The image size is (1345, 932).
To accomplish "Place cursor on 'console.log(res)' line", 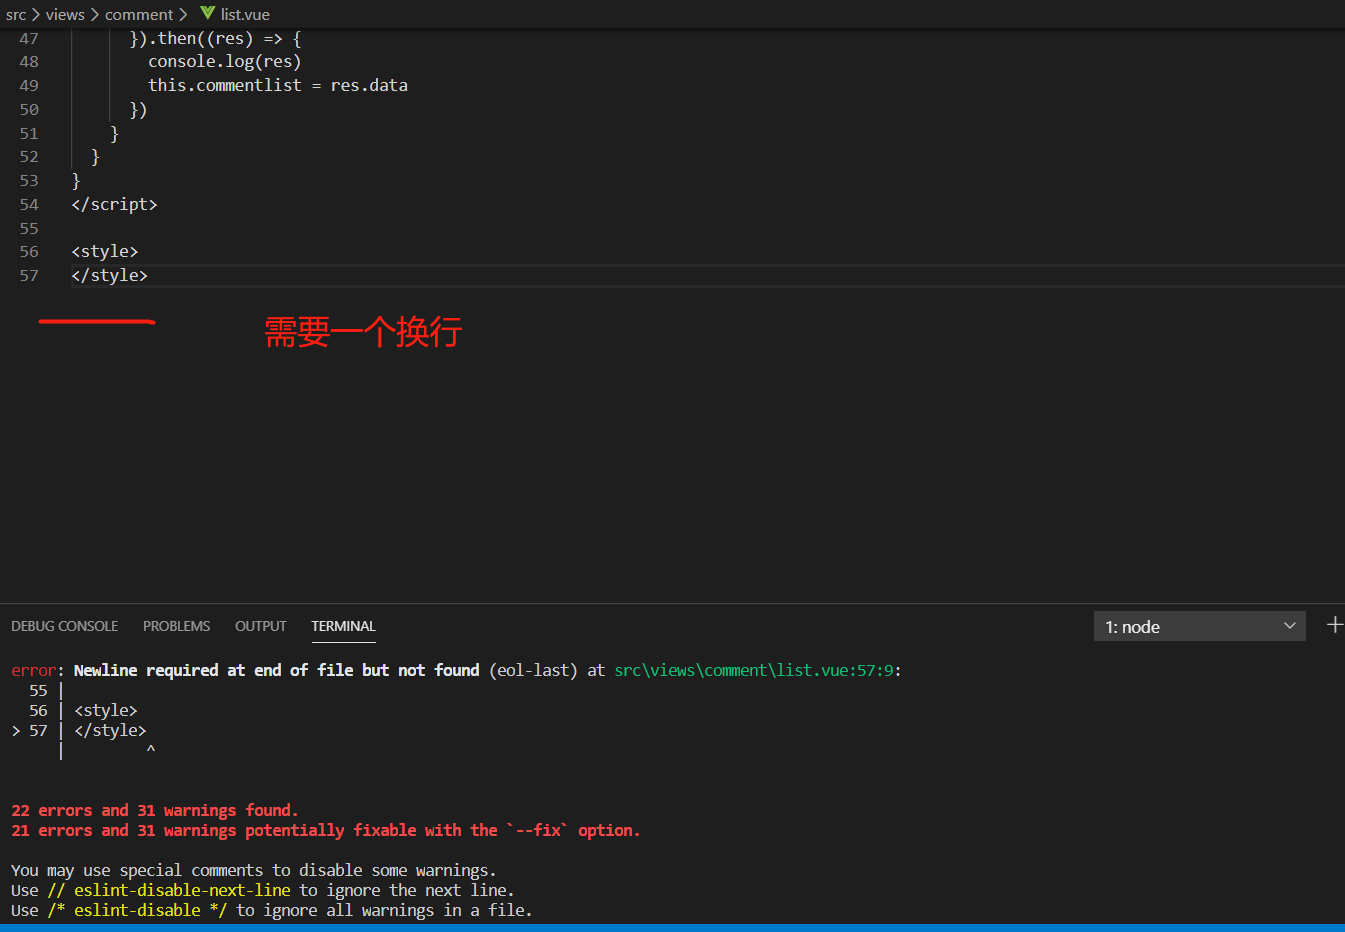I will [225, 61].
